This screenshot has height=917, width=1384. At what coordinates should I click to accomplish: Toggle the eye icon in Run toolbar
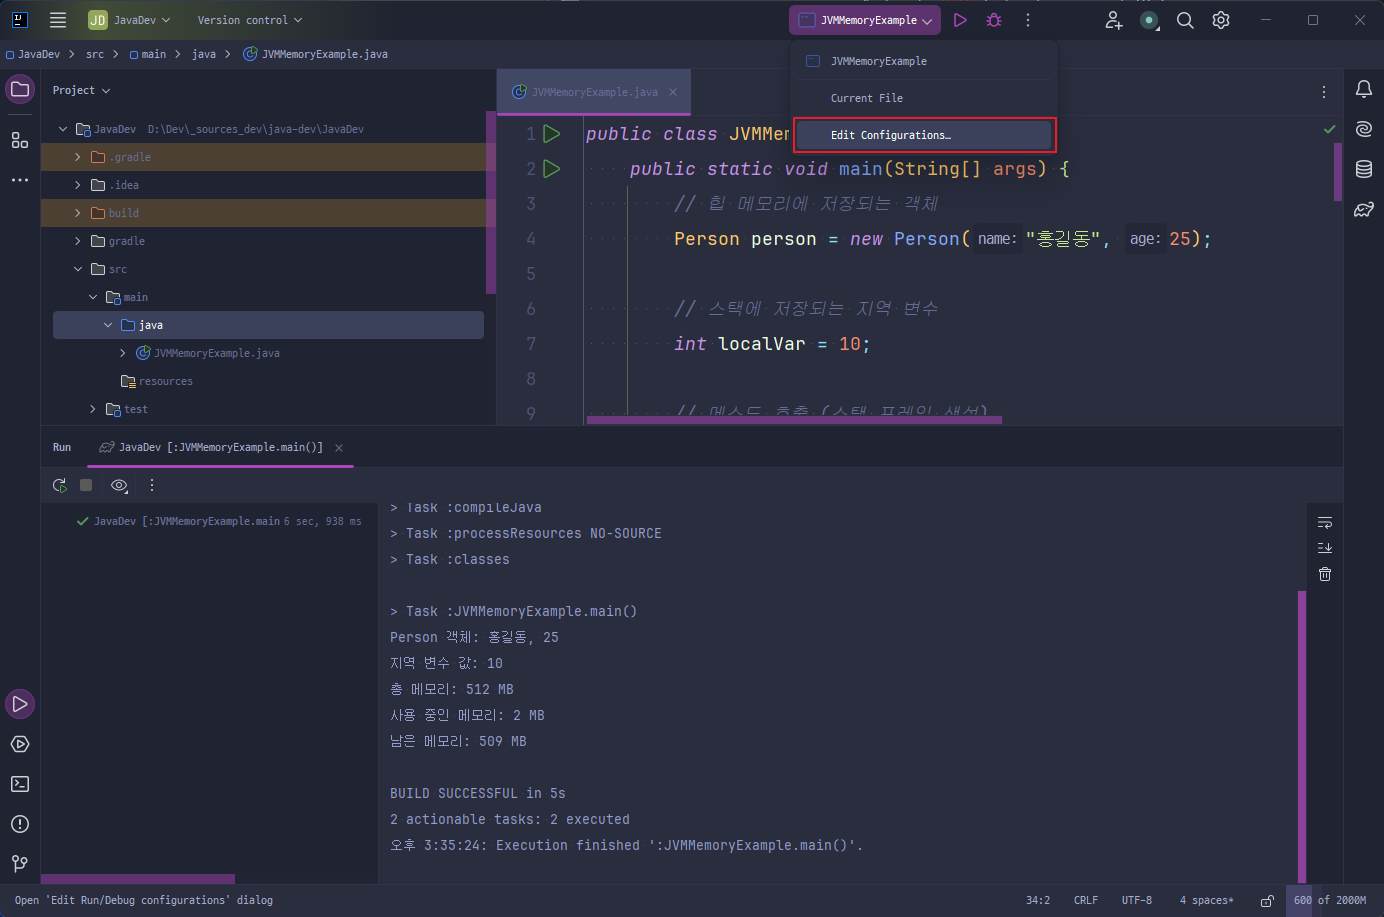119,485
